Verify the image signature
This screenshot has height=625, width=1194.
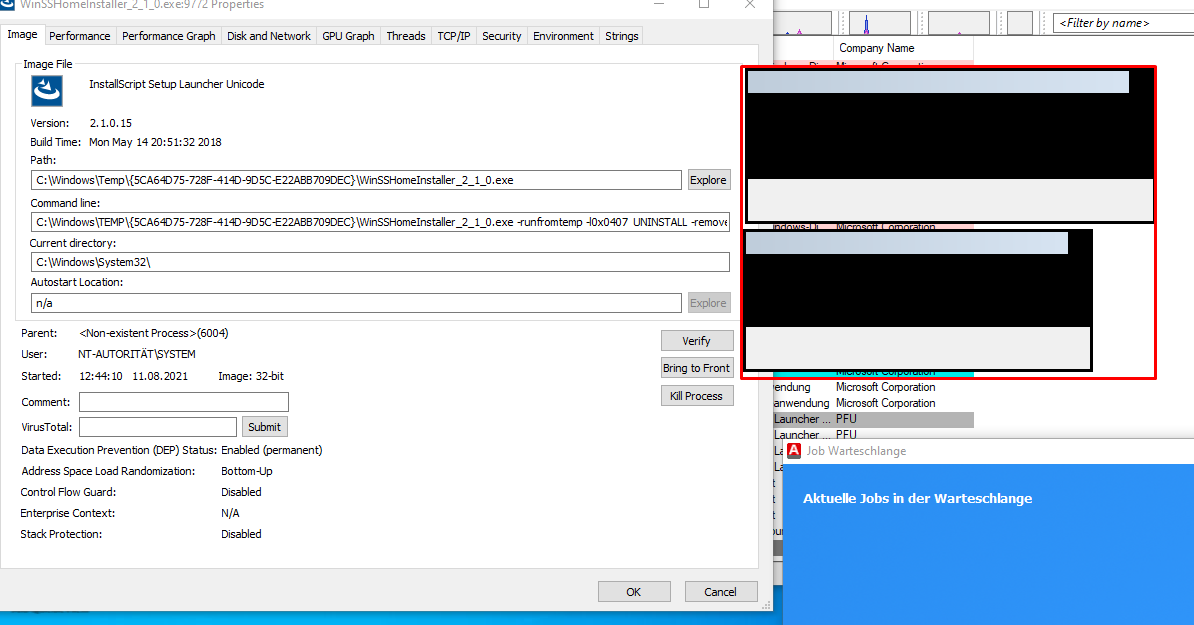[x=697, y=341]
